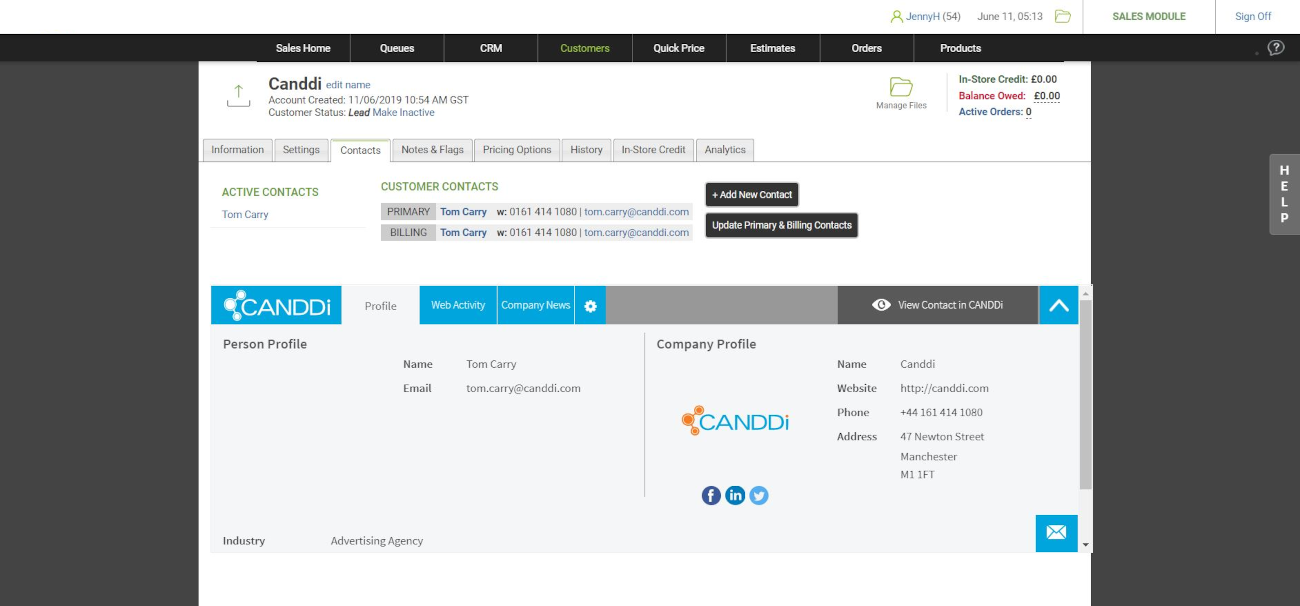
Task: Click the JennyH user profile icon
Action: click(897, 16)
